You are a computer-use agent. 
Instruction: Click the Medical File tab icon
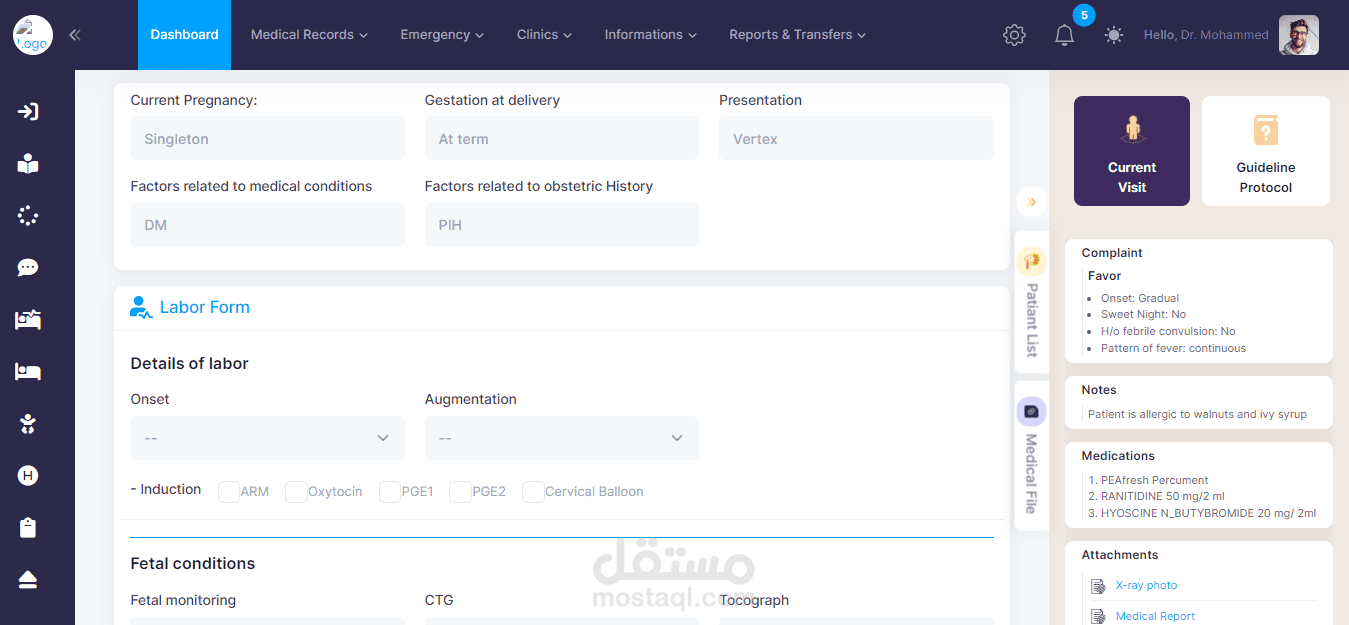point(1031,411)
